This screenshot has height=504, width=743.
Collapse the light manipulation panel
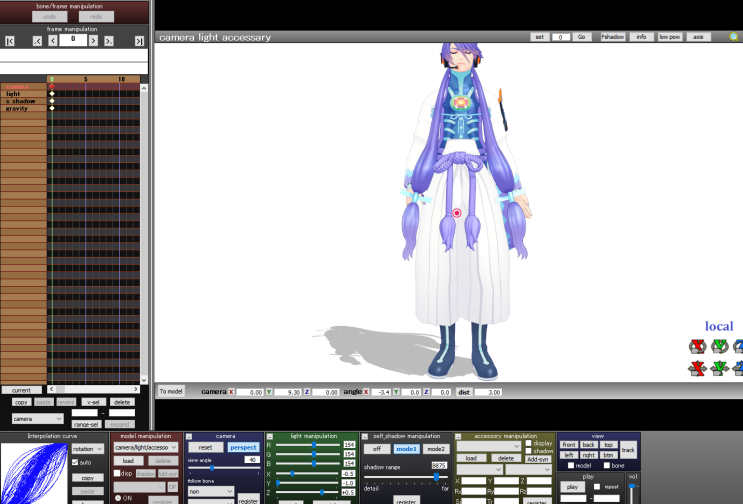[270, 436]
